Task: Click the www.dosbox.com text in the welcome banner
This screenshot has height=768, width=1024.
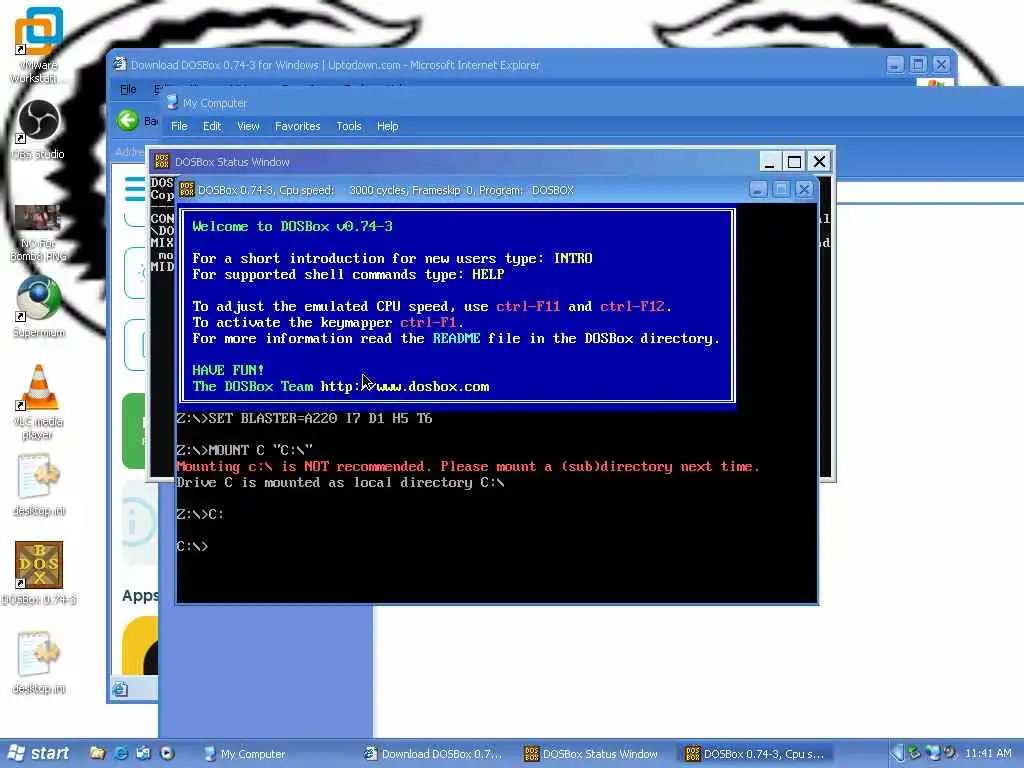Action: click(433, 387)
